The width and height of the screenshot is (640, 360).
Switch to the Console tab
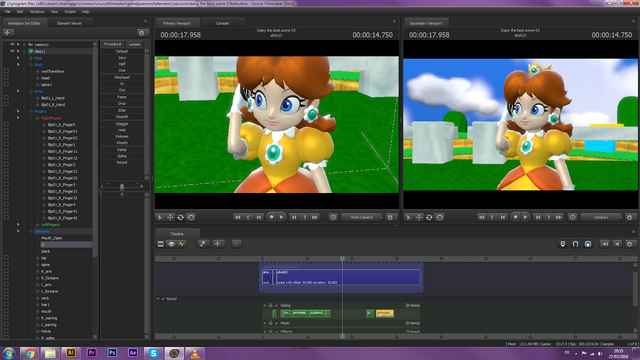222,23
